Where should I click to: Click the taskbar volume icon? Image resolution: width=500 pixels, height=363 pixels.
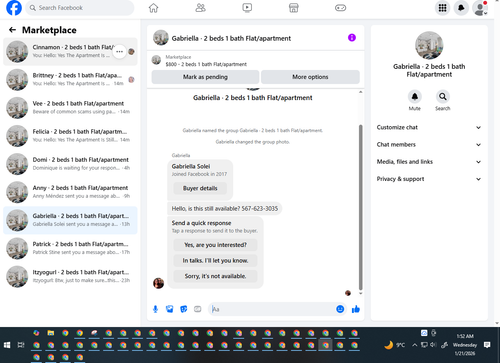(433, 345)
